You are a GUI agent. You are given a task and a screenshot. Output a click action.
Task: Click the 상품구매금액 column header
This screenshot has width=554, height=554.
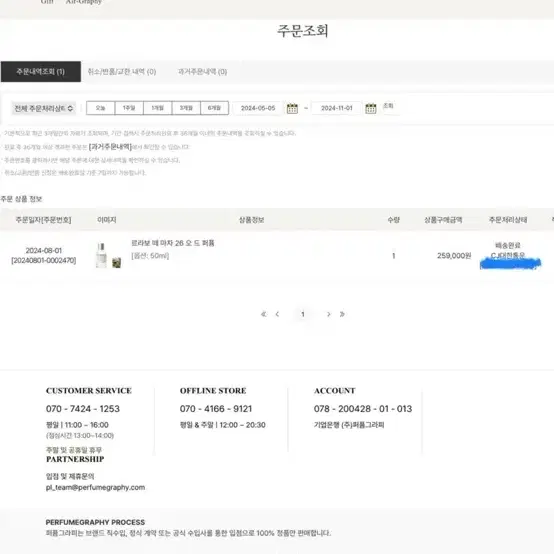(x=443, y=220)
